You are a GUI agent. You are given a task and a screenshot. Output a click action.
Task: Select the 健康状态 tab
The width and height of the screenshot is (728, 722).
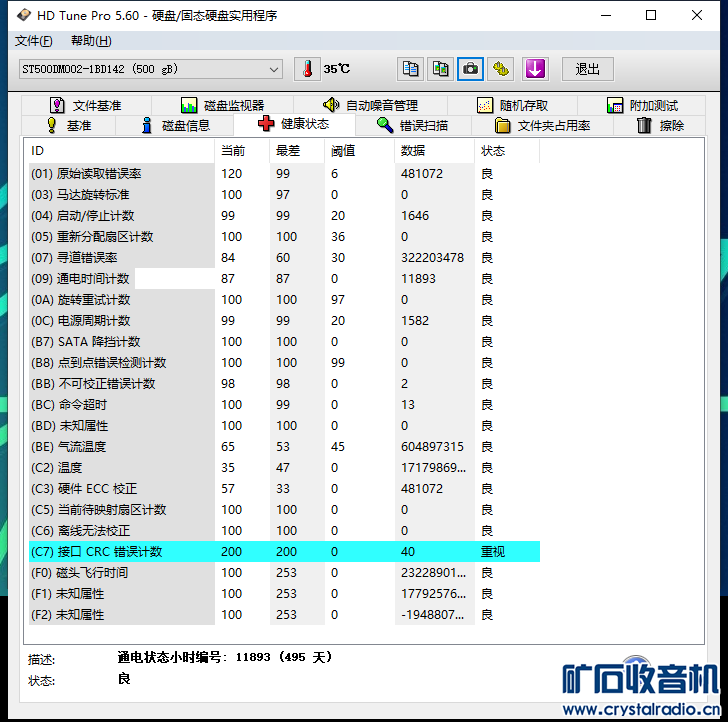pyautogui.click(x=294, y=124)
